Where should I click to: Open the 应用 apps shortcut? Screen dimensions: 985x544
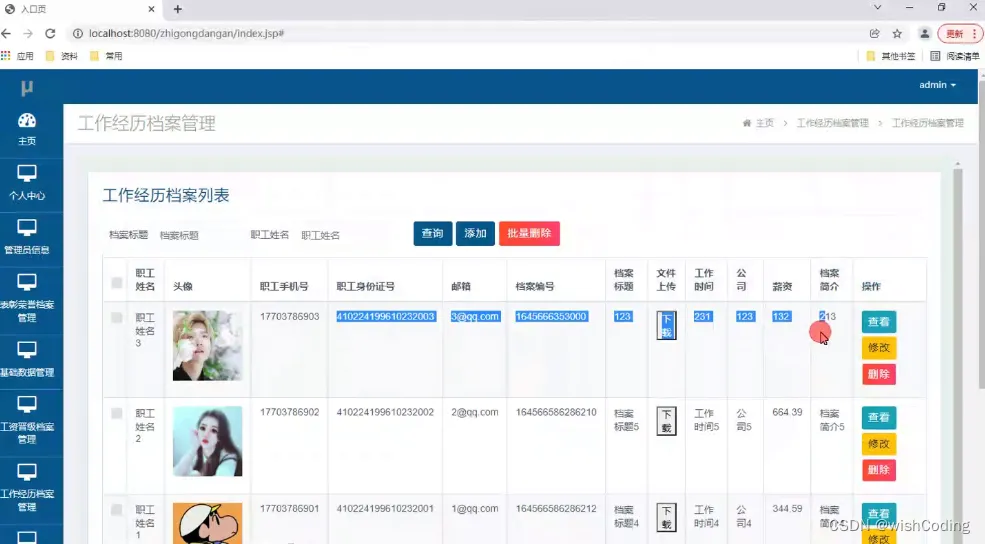click(18, 56)
